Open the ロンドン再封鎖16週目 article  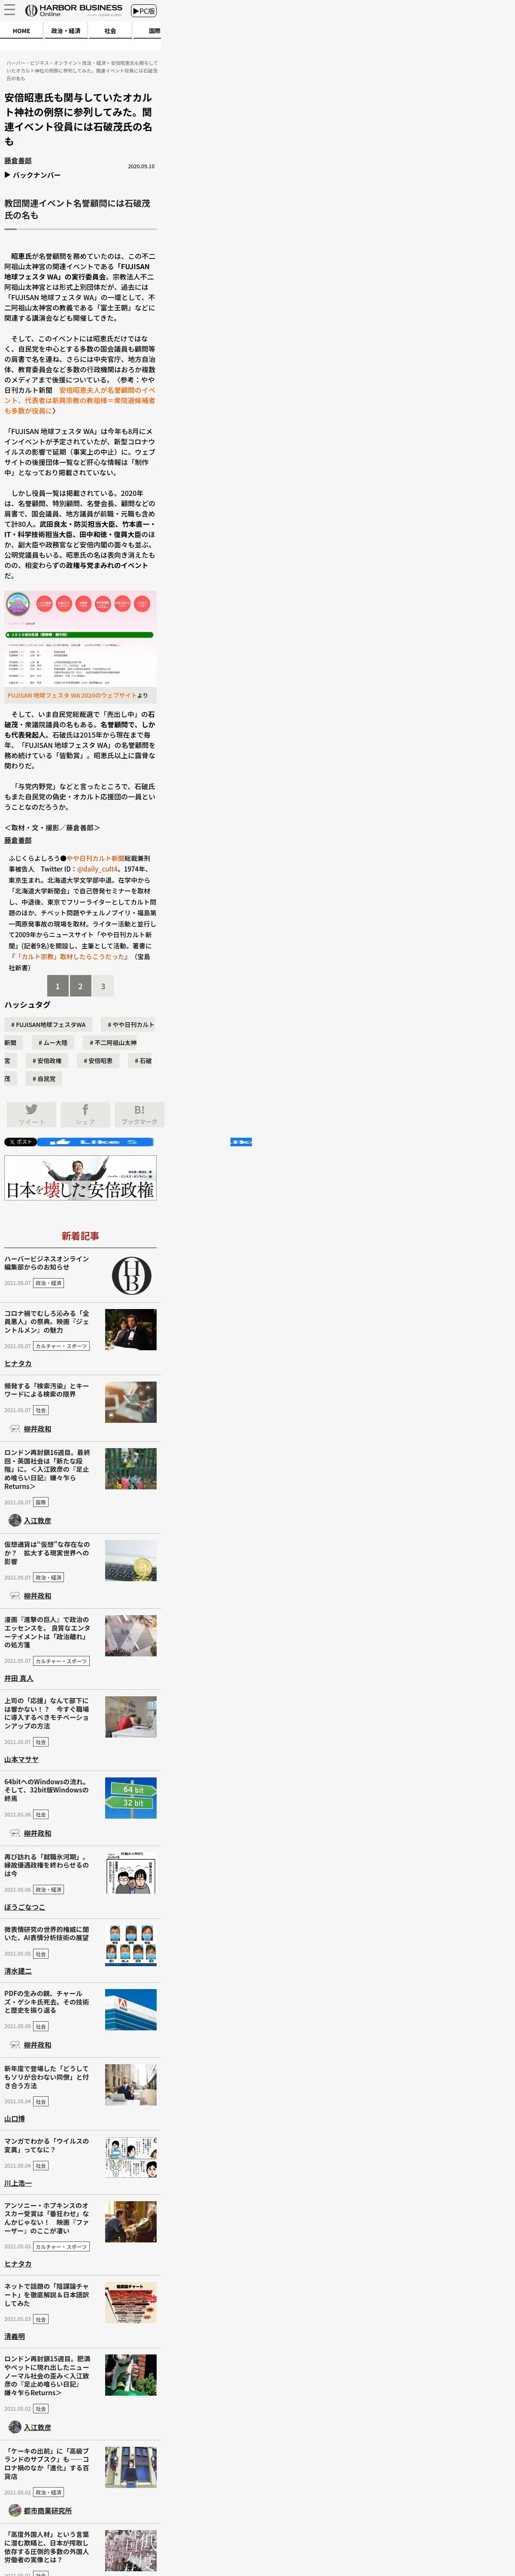[x=47, y=1469]
